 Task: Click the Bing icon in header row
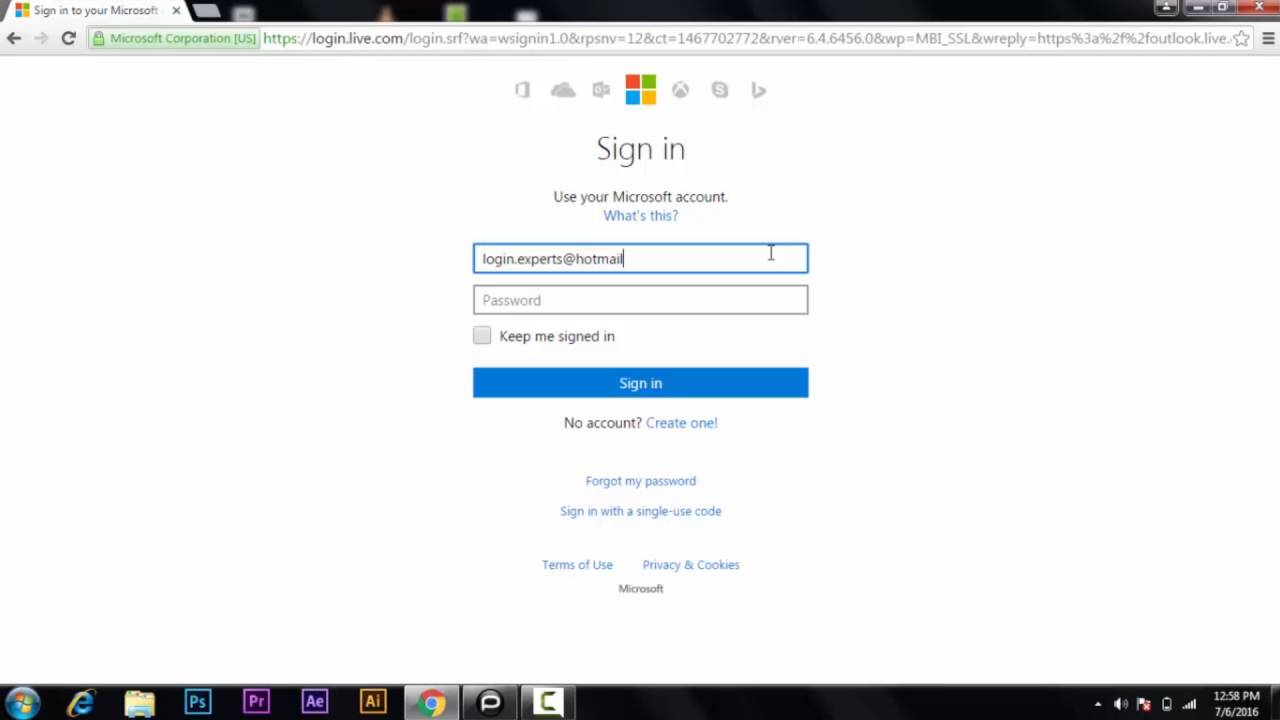[x=759, y=90]
